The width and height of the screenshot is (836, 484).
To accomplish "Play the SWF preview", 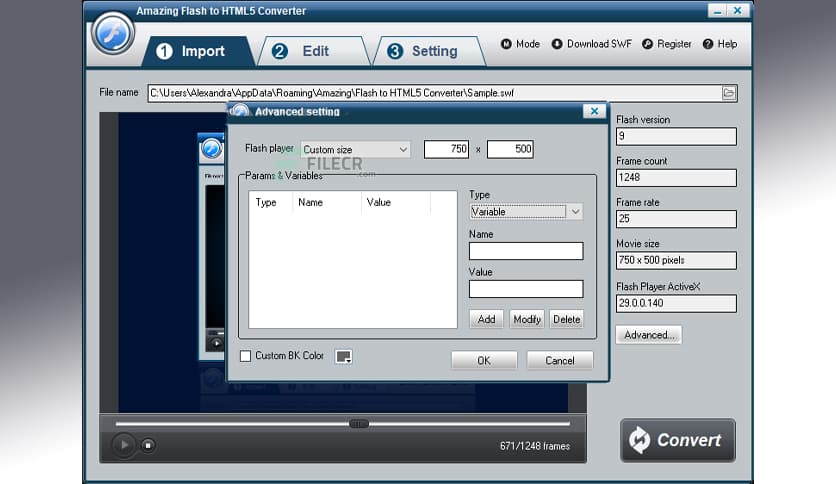I will 124,445.
